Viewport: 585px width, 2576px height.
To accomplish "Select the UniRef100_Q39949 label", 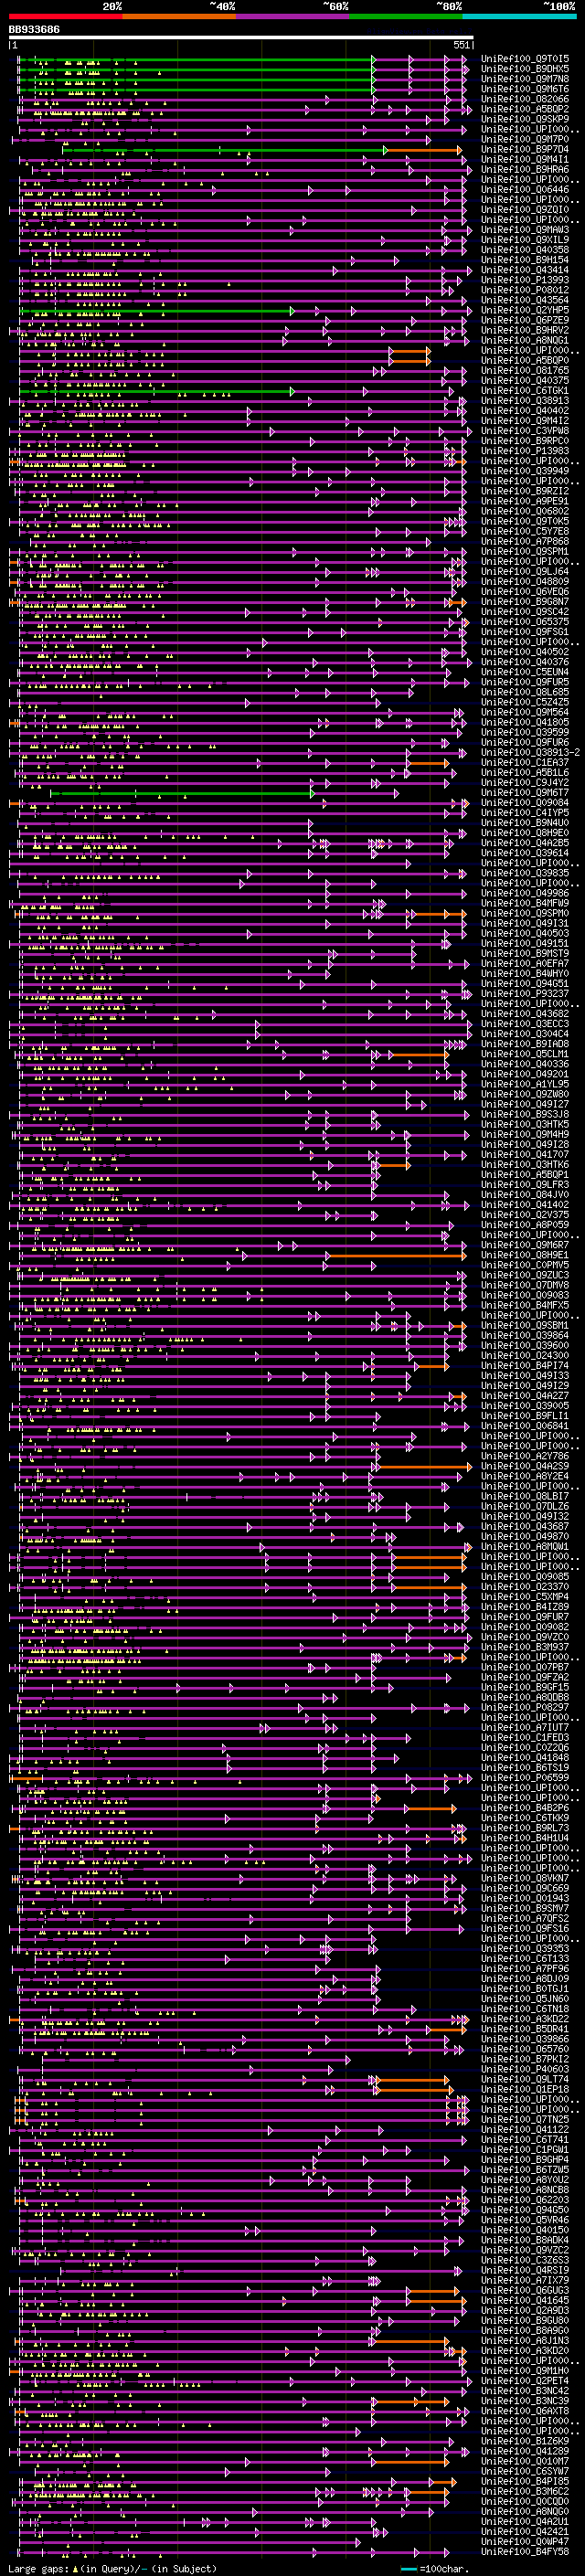I will (x=524, y=471).
